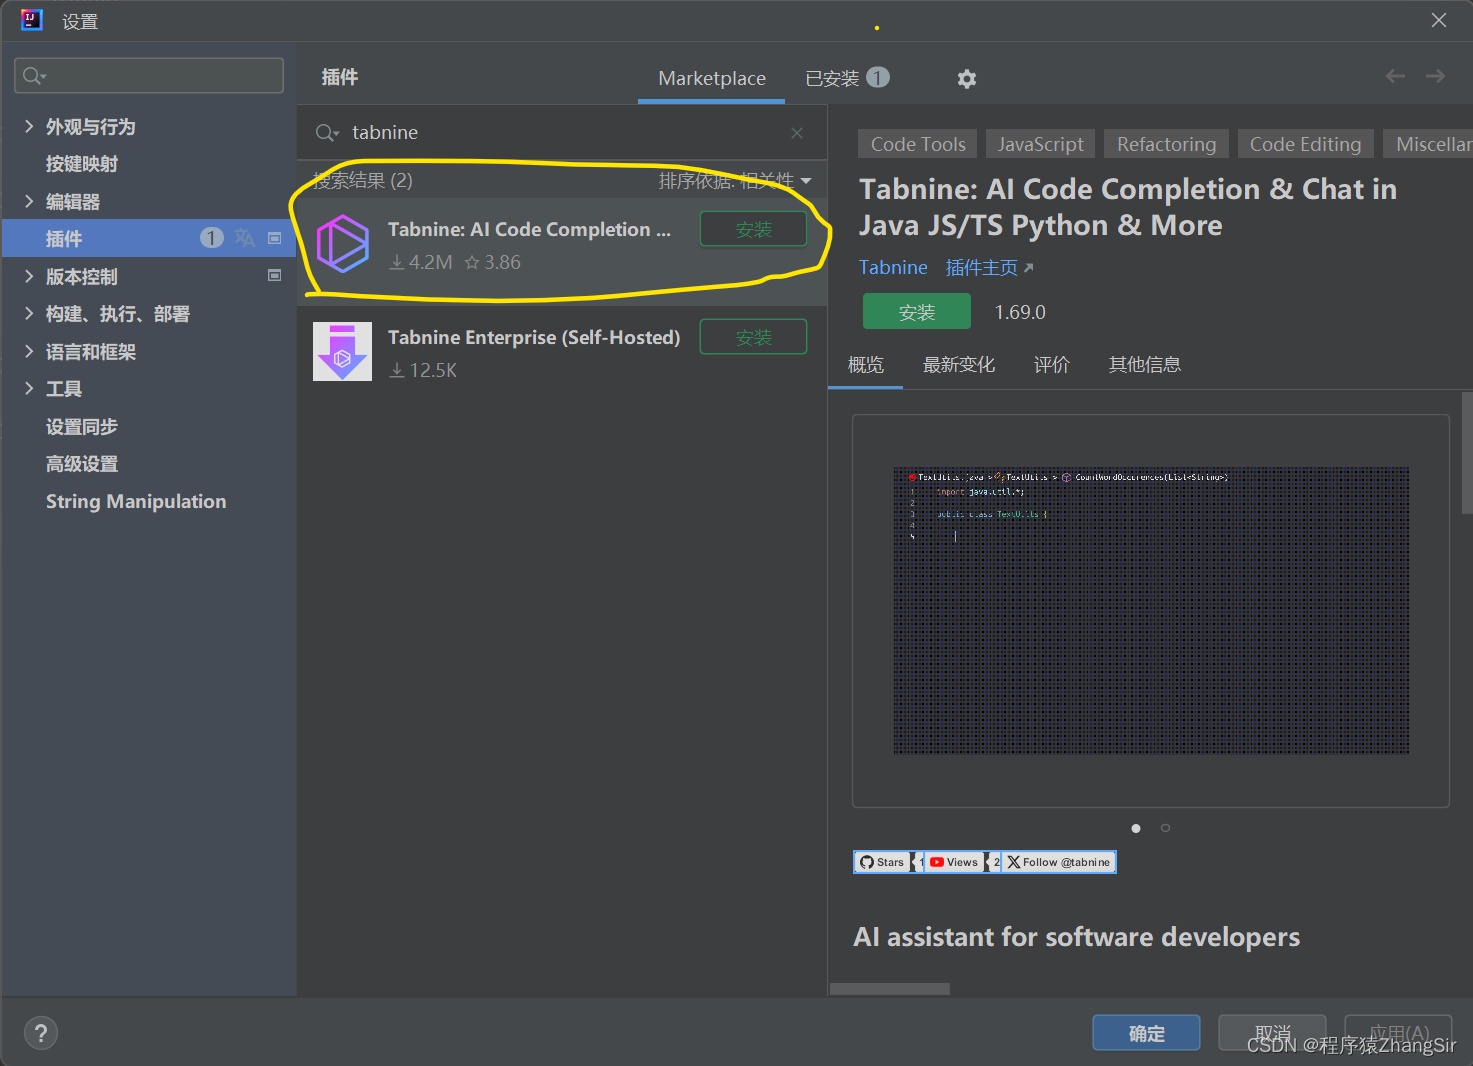Image resolution: width=1473 pixels, height=1066 pixels.
Task: Select the 插件 settings item
Action: tap(149, 238)
